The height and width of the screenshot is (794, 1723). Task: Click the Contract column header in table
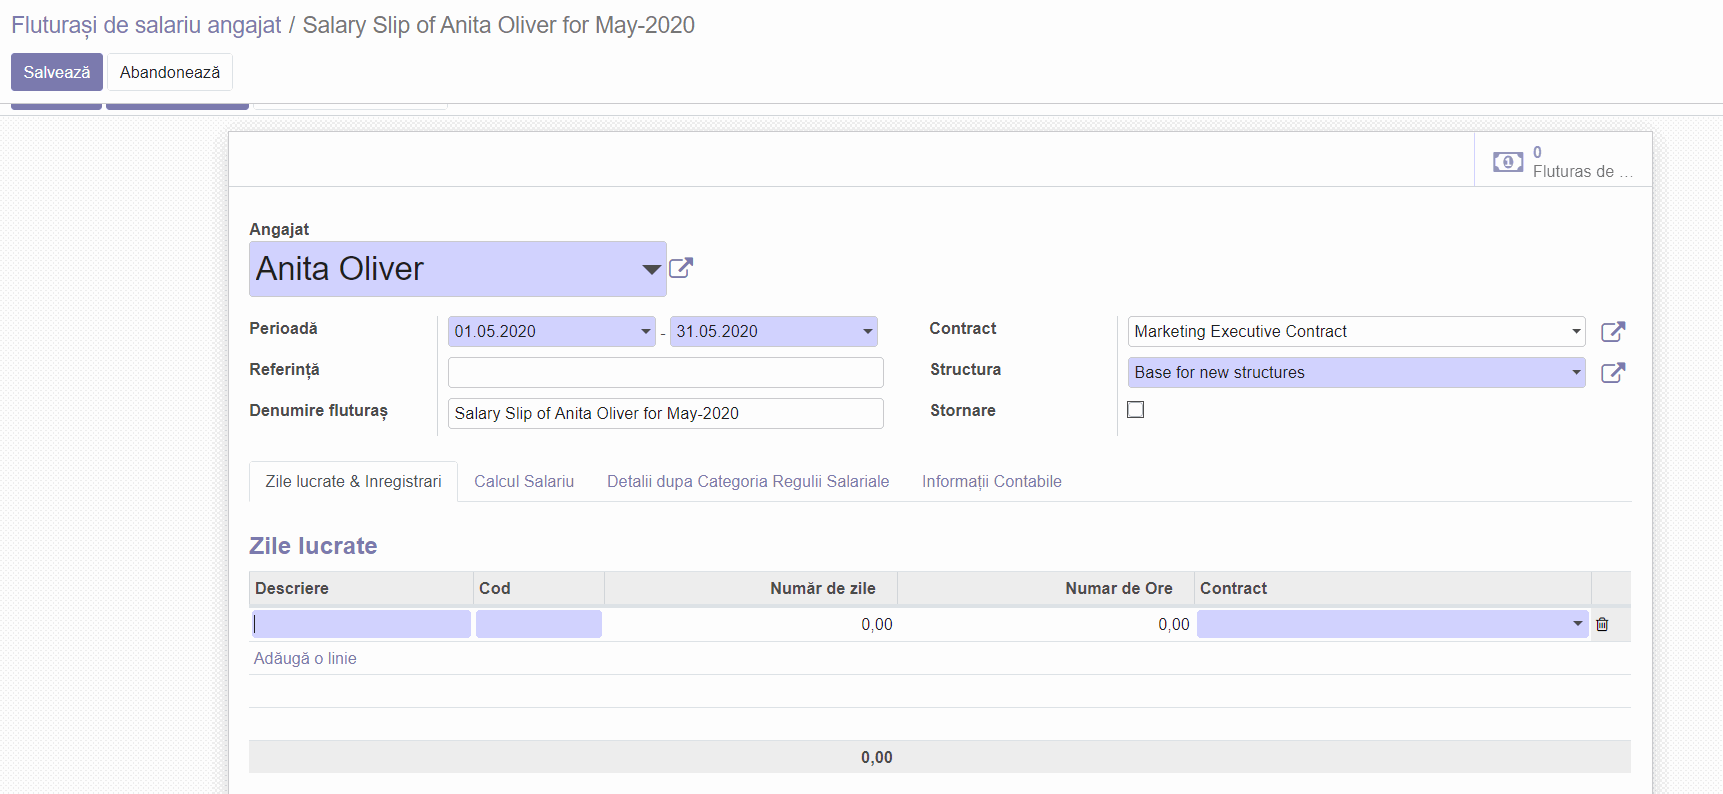coord(1393,589)
